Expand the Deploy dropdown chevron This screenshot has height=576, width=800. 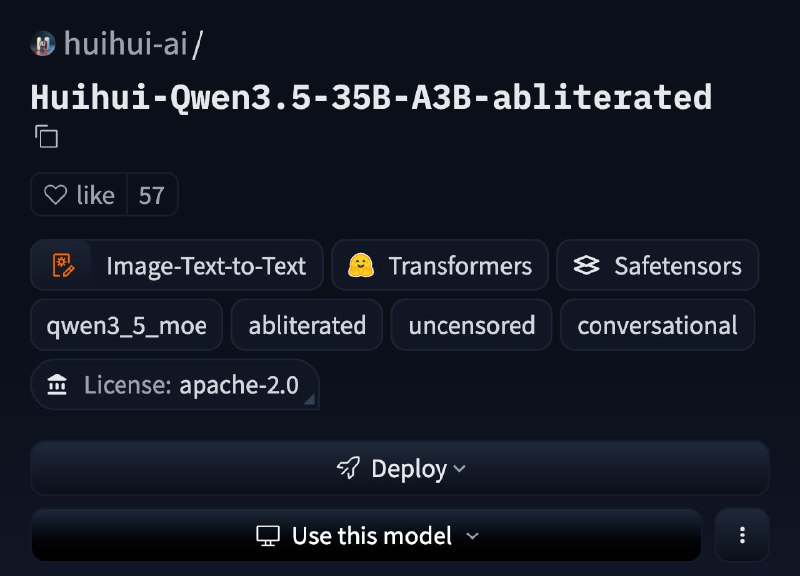(459, 468)
